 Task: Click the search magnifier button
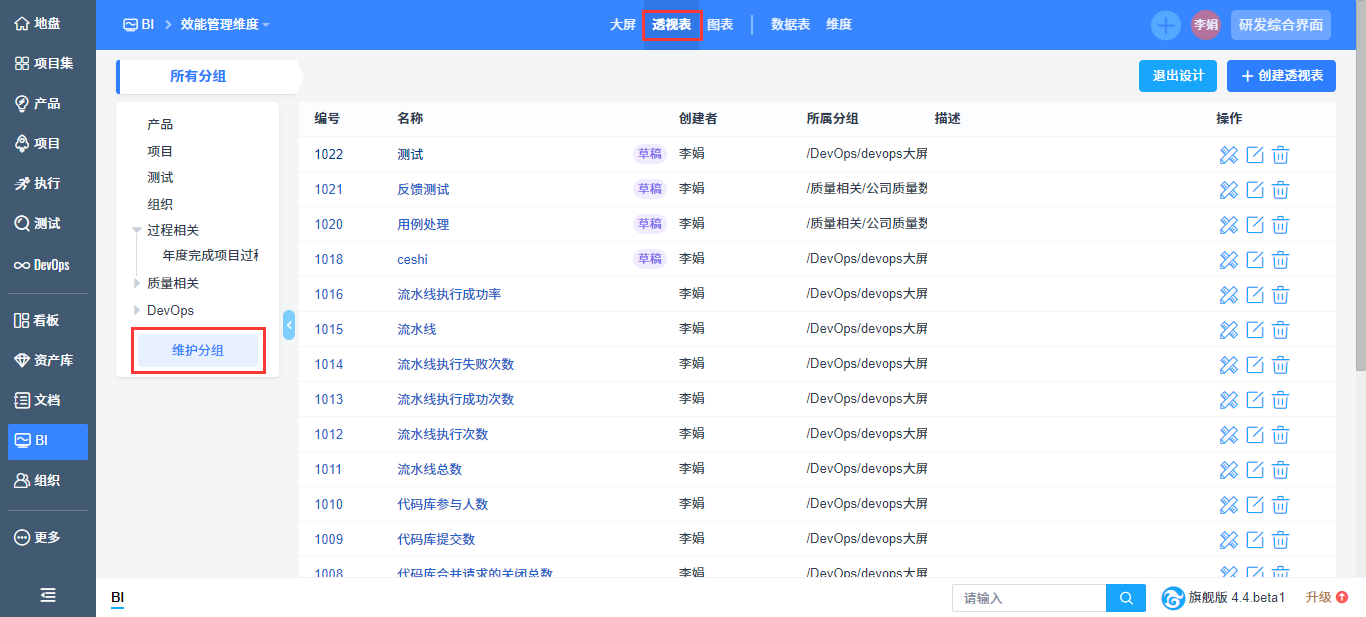coord(1126,598)
